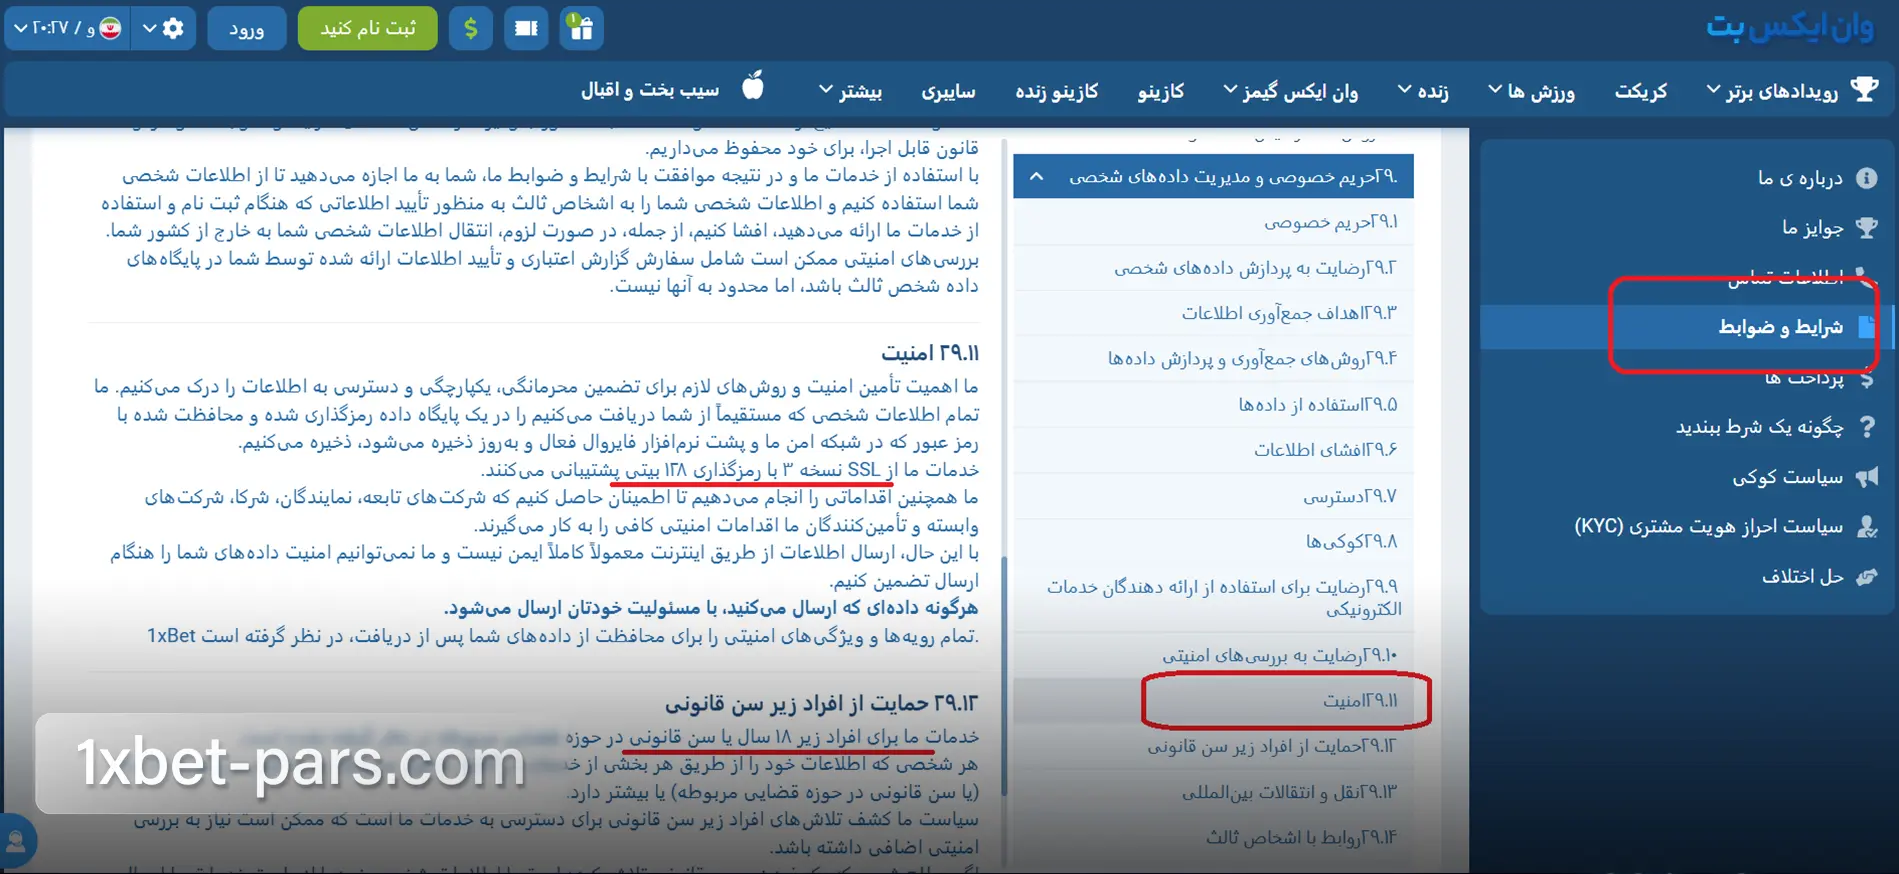The height and width of the screenshot is (874, 1899).
Task: Click the trophy icon beside رویدادهای برتر
Action: 1864,89
